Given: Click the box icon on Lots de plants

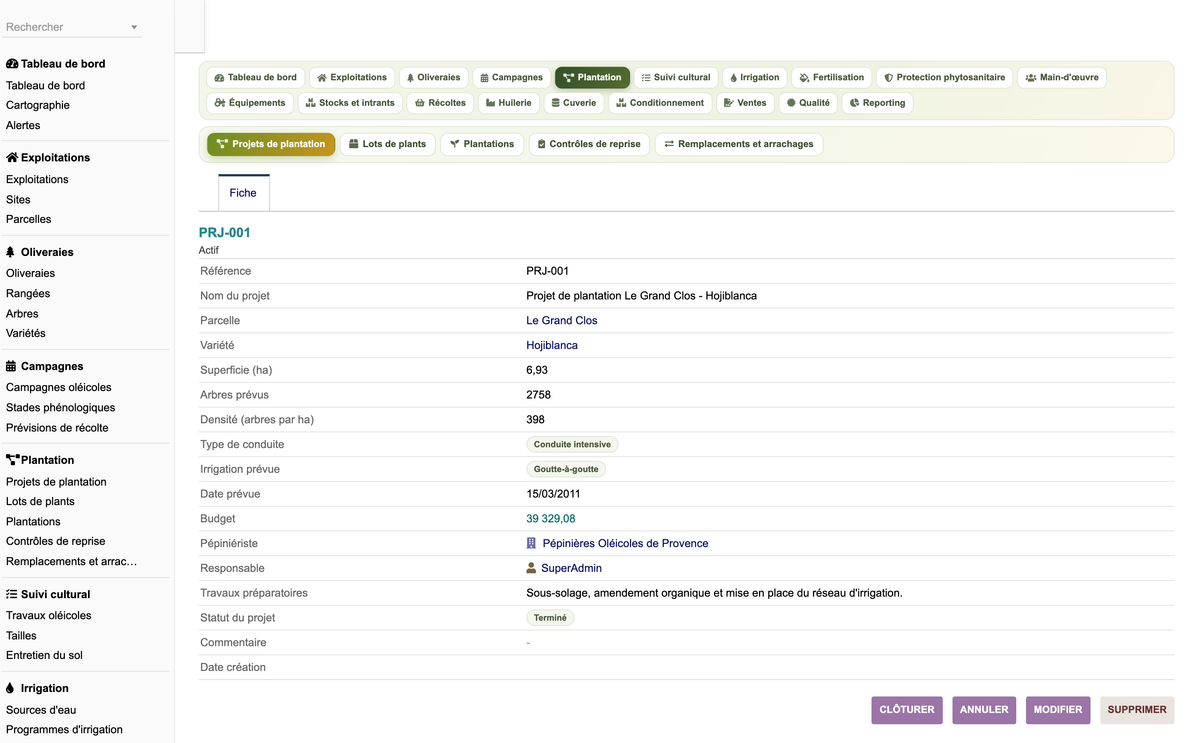Looking at the screenshot, I should point(354,144).
